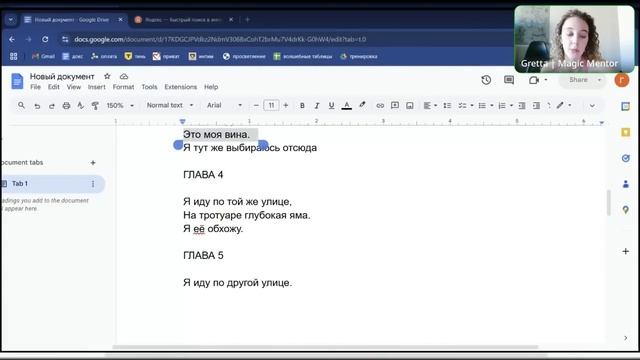This screenshot has width=640, height=360.
Task: Toggle underline formatting
Action: coord(331,106)
